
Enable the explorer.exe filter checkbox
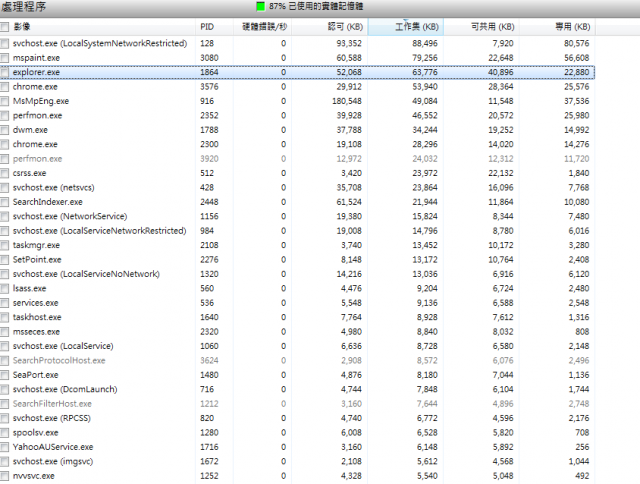[x=4, y=72]
